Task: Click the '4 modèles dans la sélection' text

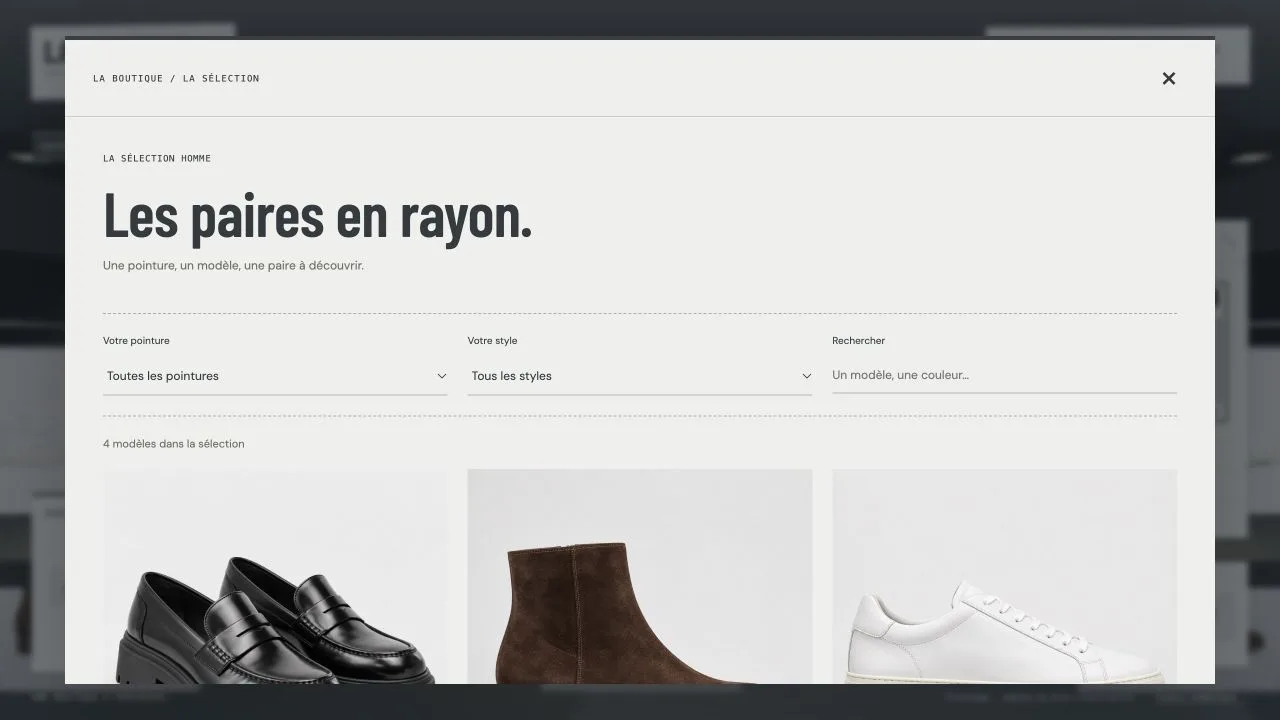Action: pyautogui.click(x=174, y=444)
